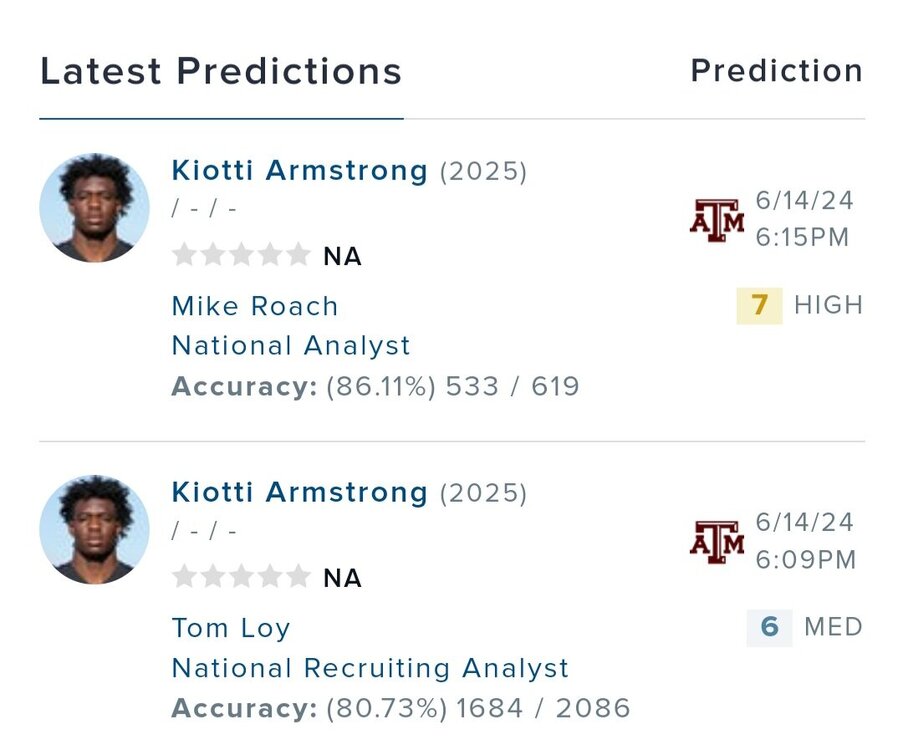903x750 pixels.
Task: Open Tom Loy analyst page
Action: (231, 628)
